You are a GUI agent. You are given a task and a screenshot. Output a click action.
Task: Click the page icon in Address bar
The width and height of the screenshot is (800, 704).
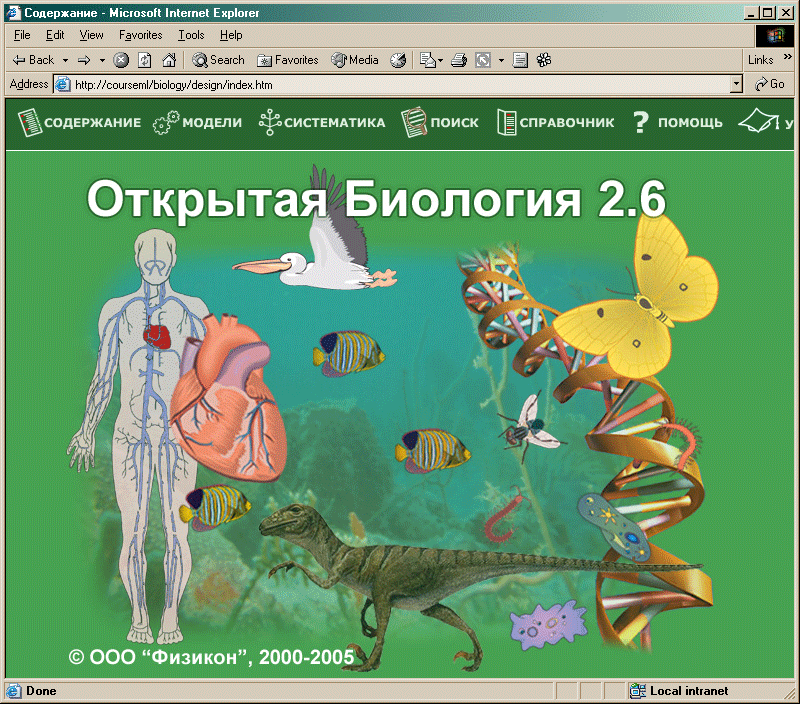(63, 84)
